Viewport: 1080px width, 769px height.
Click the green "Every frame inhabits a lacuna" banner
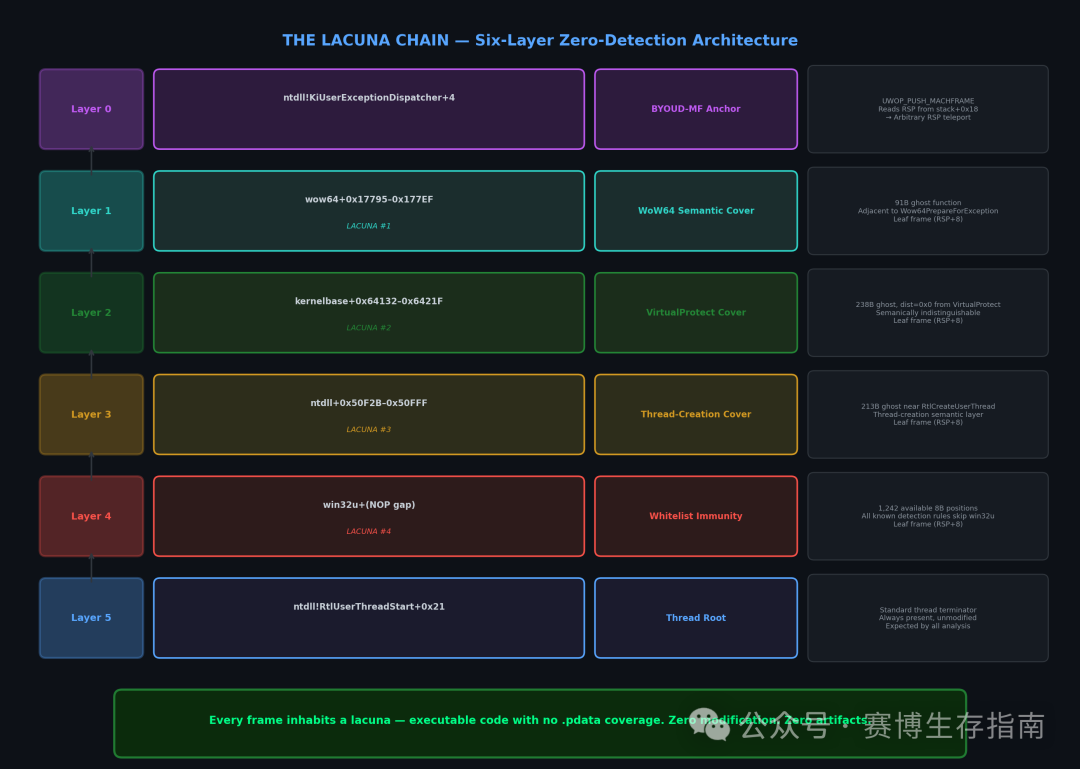[x=540, y=724]
